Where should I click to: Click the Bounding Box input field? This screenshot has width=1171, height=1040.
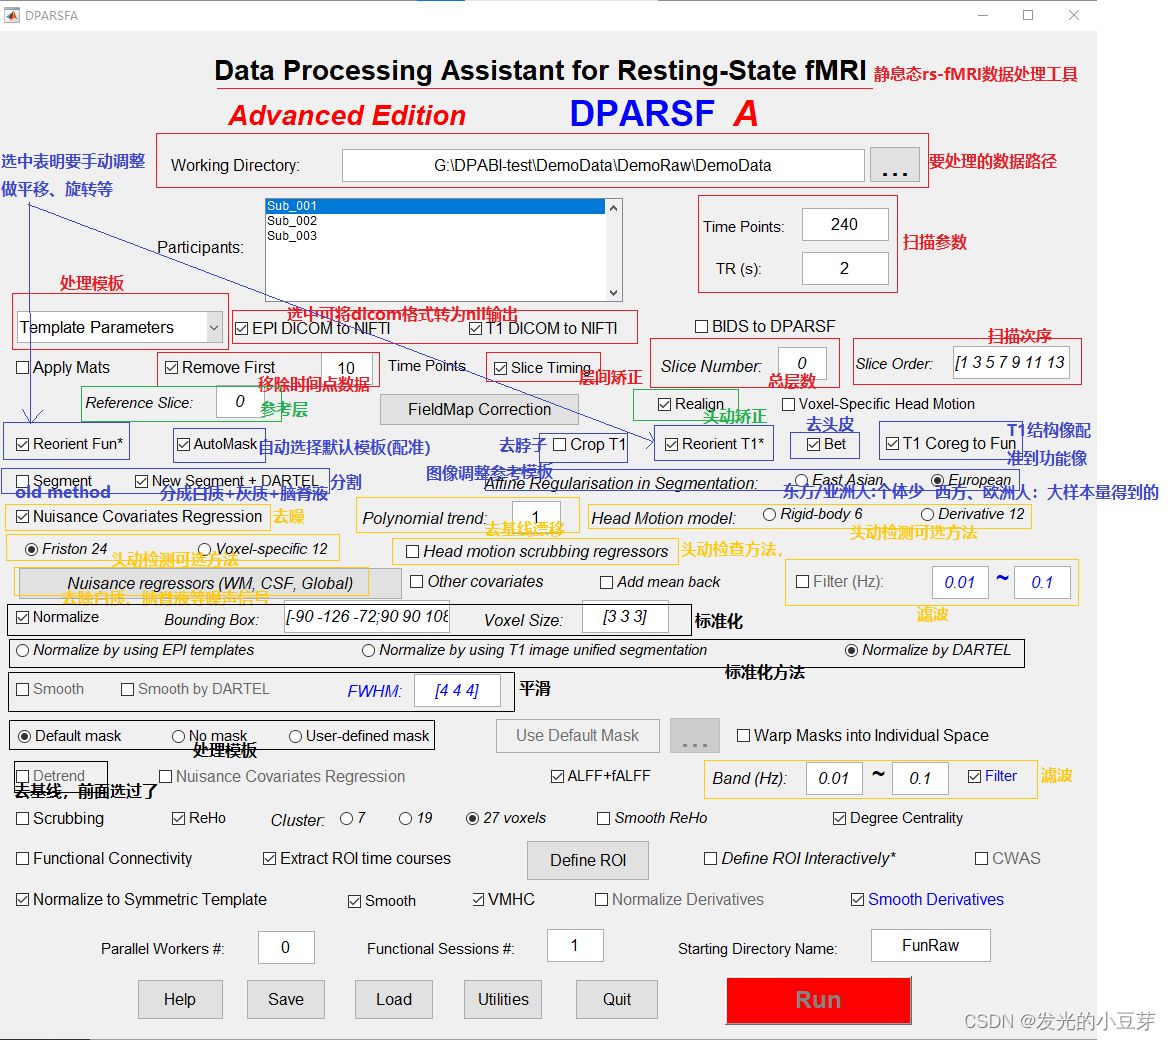coord(367,617)
